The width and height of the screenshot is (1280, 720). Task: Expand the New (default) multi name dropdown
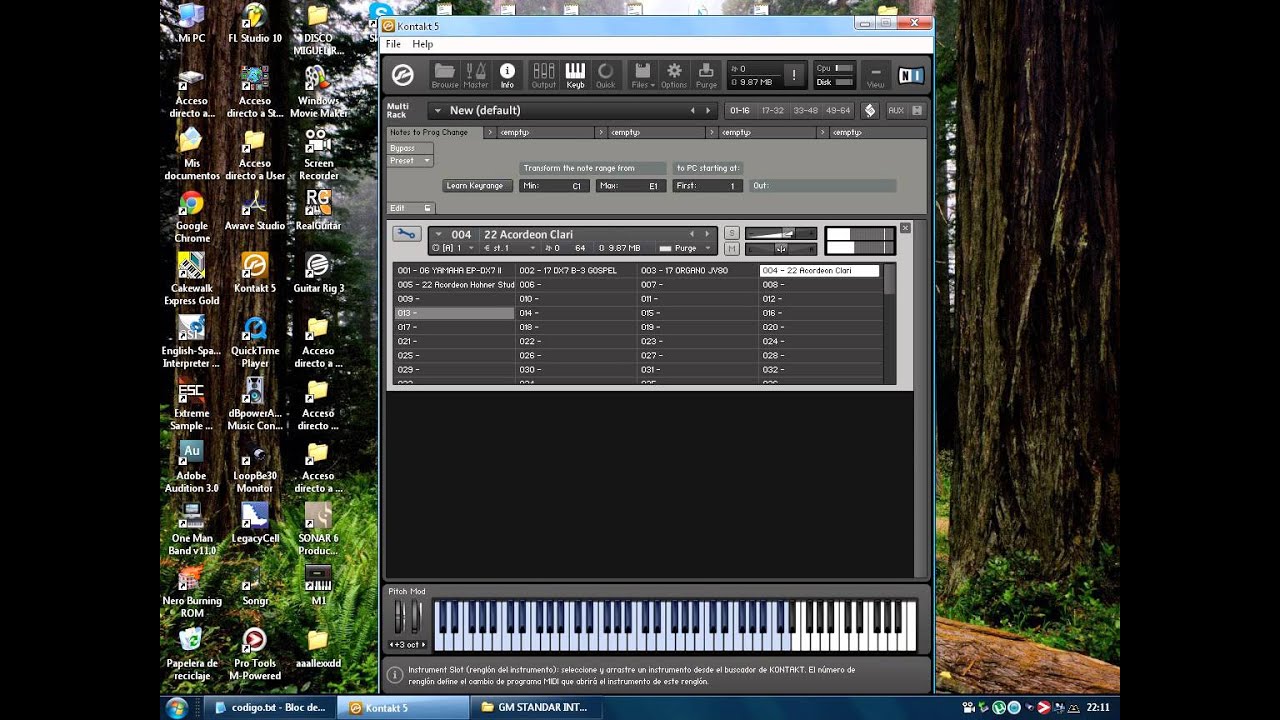437,110
